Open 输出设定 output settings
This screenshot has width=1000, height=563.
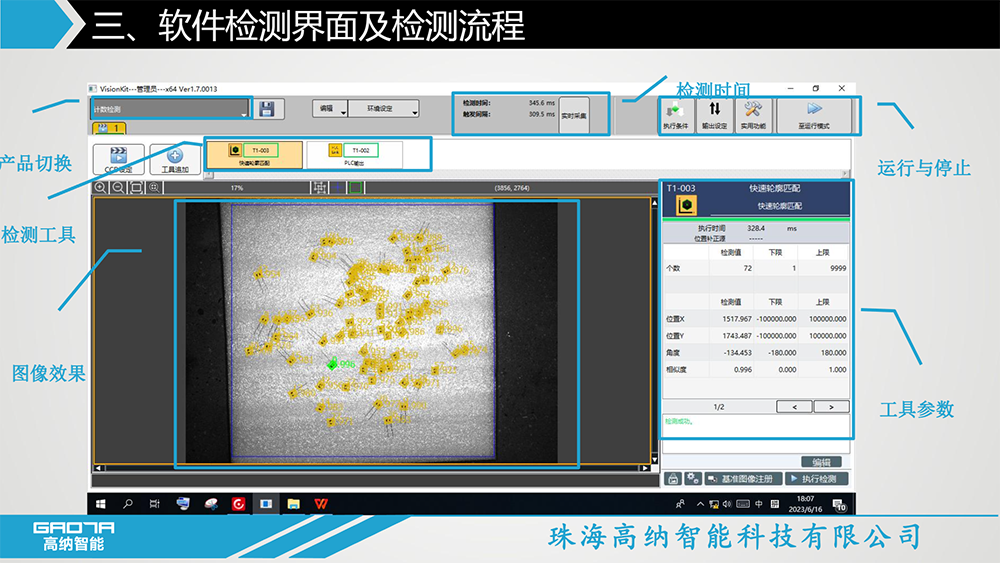point(714,114)
